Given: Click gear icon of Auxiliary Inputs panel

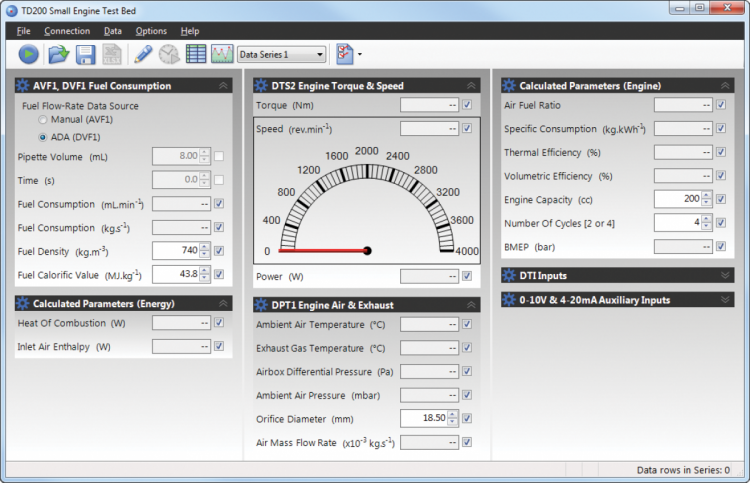Looking at the screenshot, I should pyautogui.click(x=509, y=299).
